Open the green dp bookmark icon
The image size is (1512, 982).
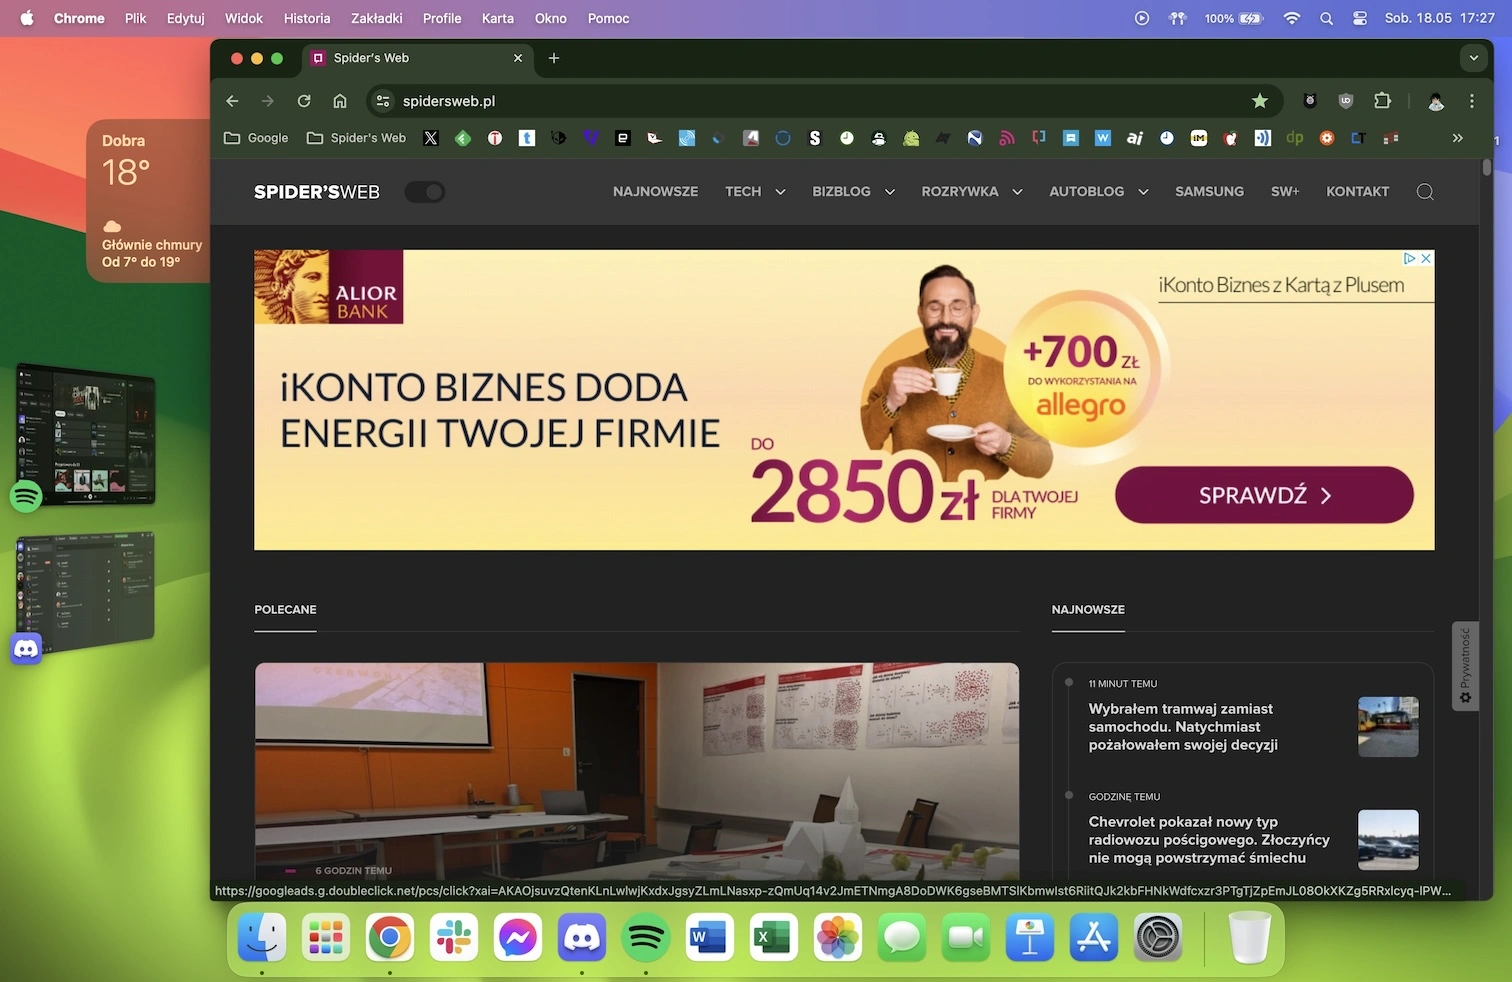(1295, 138)
